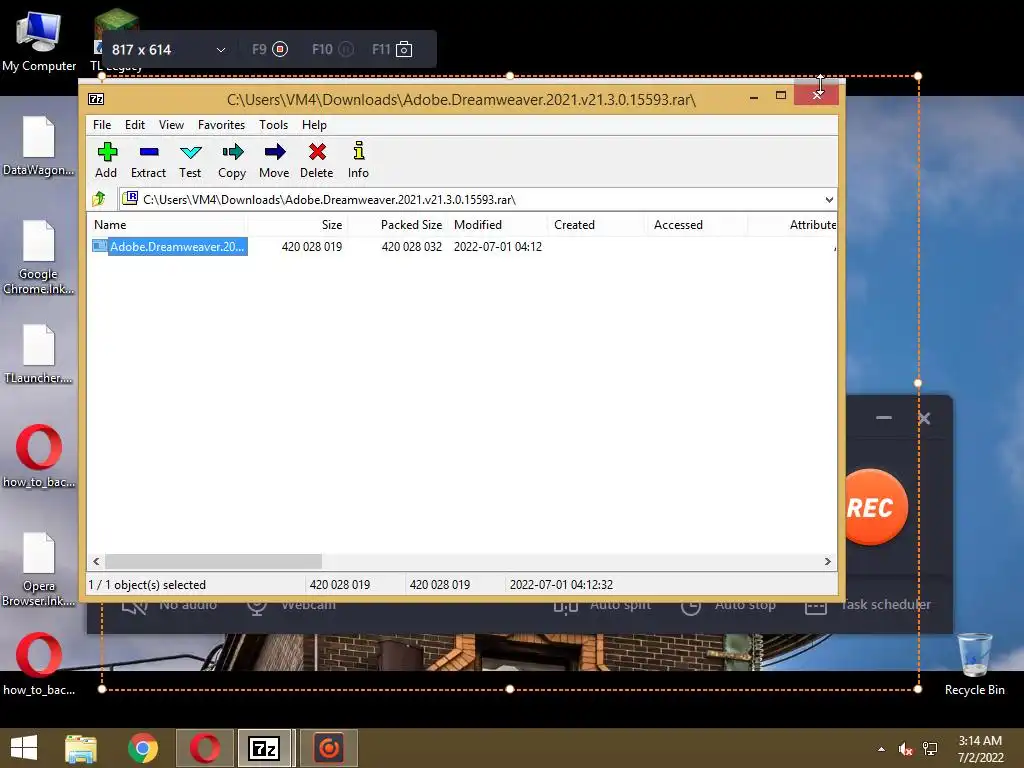Minimize the screen recorder window
This screenshot has width=1024, height=768.
[x=884, y=417]
